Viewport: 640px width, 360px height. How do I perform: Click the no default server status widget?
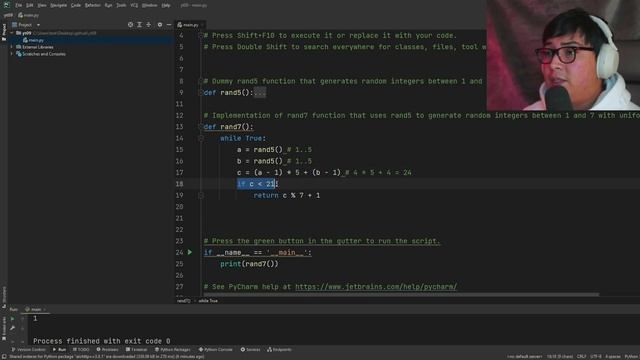pyautogui.click(x=524, y=357)
